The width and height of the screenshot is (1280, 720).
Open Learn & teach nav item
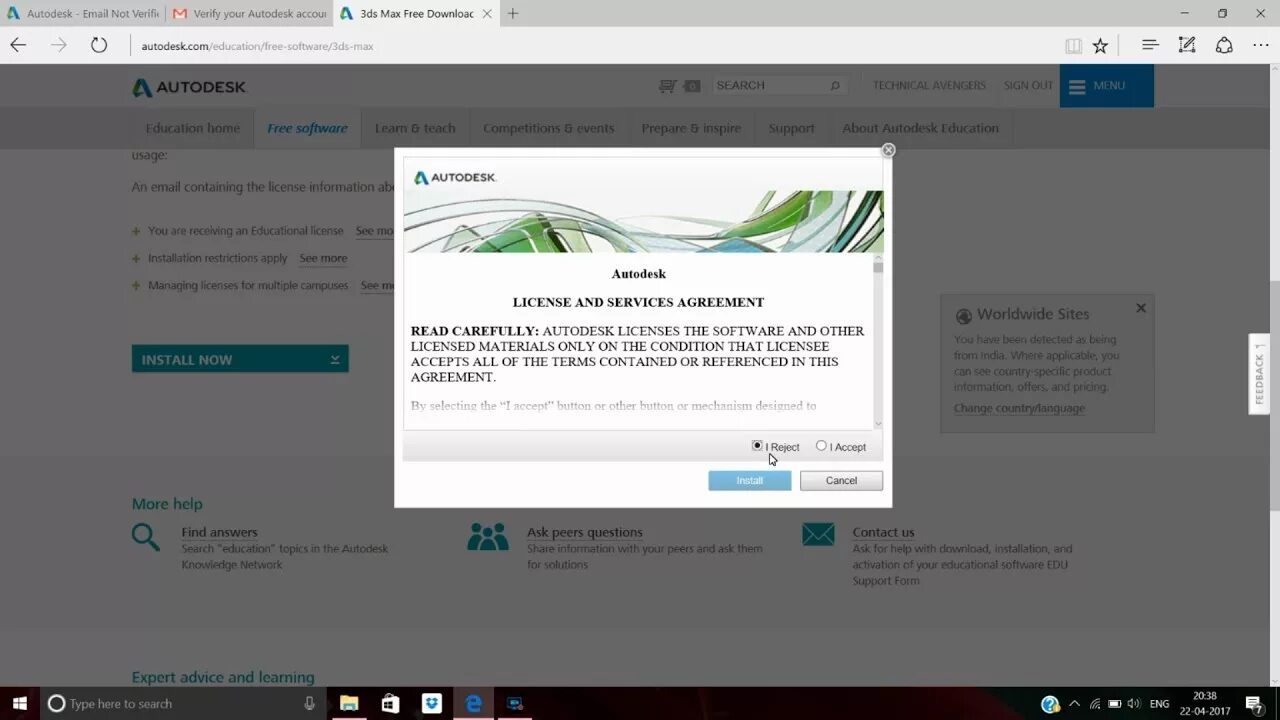pyautogui.click(x=415, y=128)
